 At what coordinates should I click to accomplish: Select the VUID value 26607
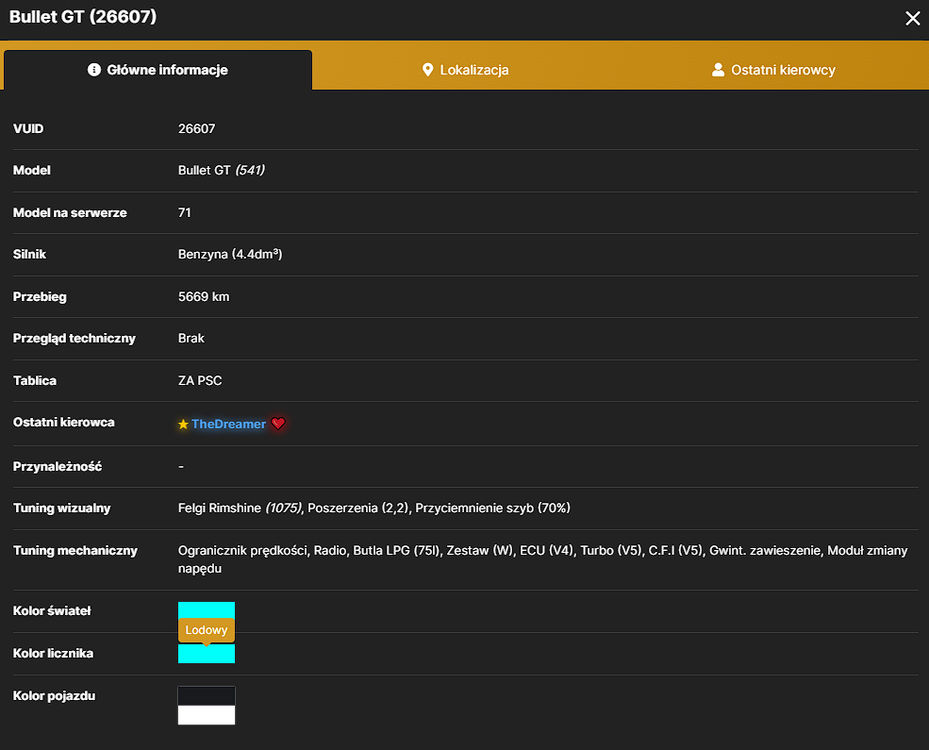pos(197,129)
